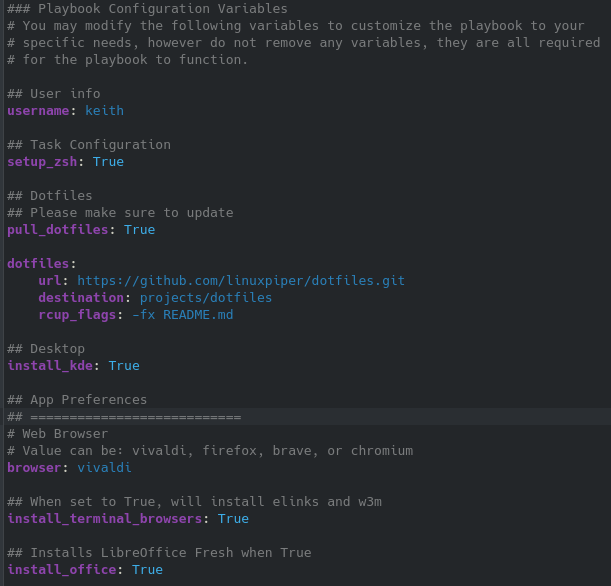Click the App Preferences comment
This screenshot has width=611, height=586.
point(77,400)
